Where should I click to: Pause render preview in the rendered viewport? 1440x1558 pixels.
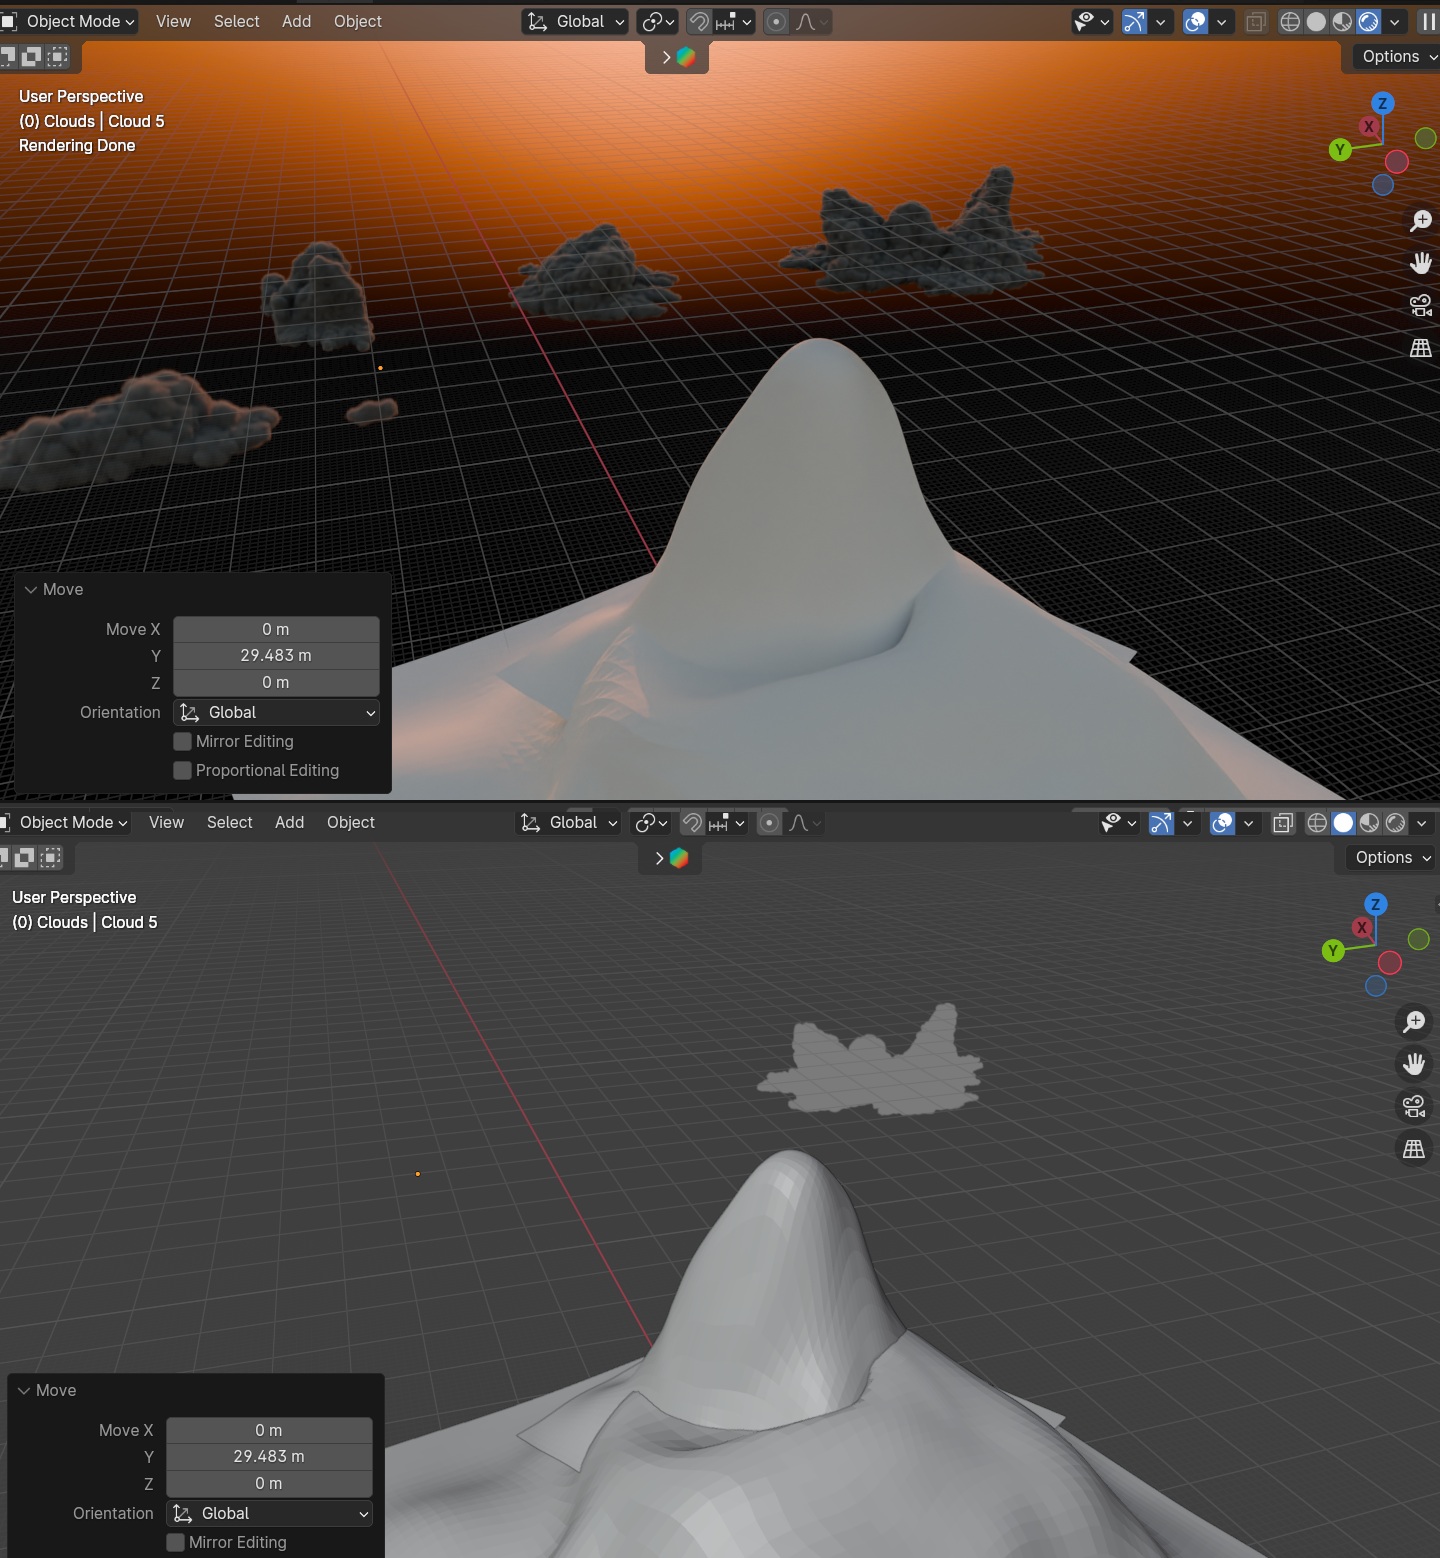[1428, 22]
